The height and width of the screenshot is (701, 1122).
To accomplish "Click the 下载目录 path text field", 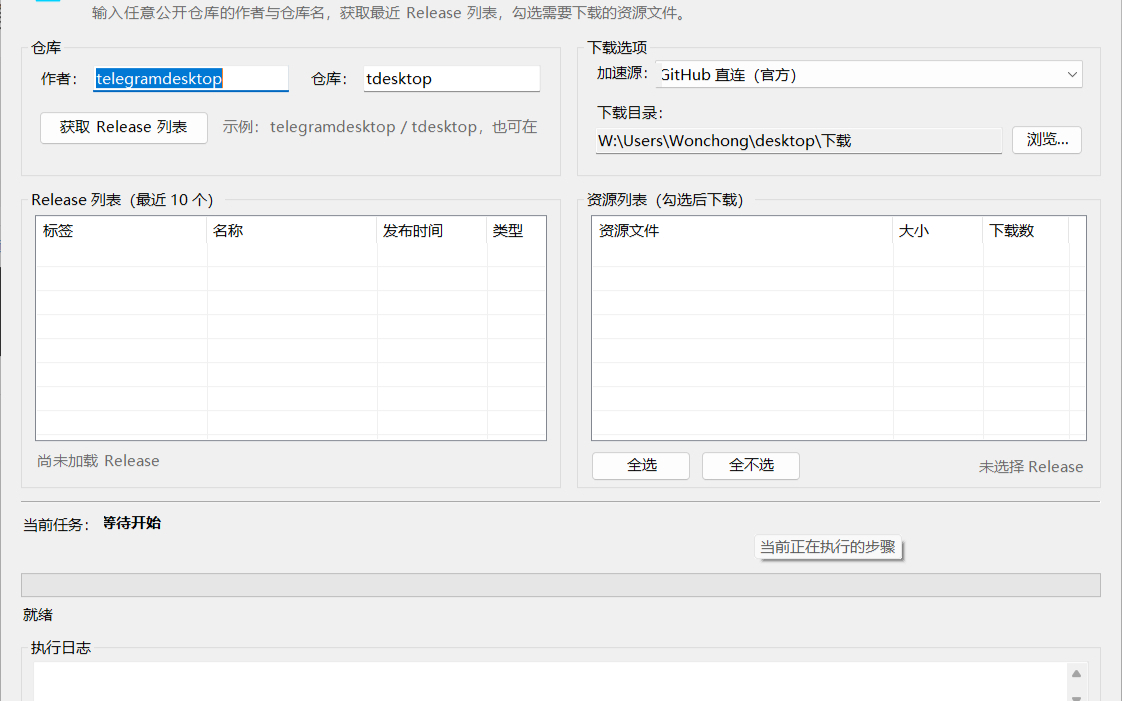I will 799,141.
